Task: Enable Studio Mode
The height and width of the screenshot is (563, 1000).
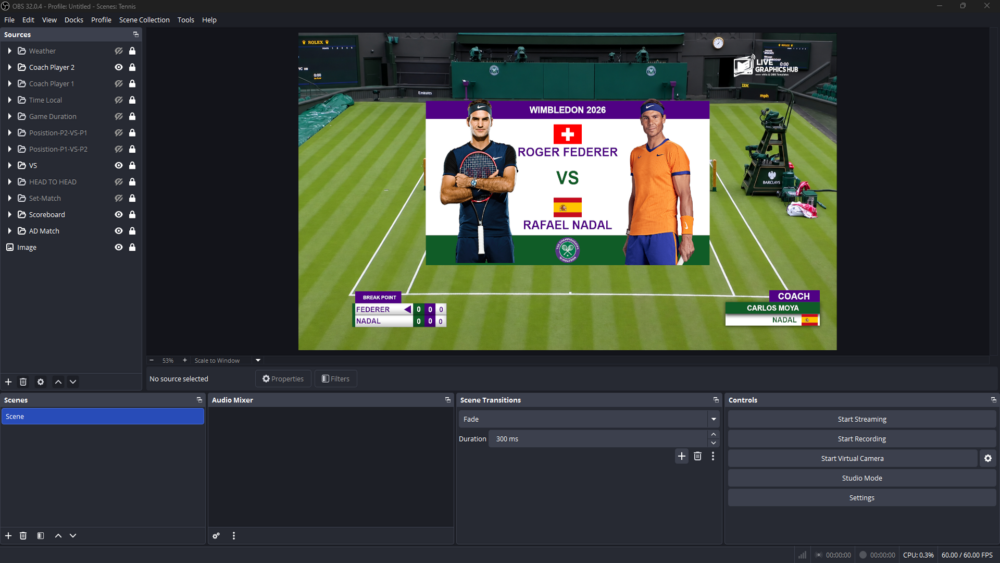Action: 862,478
